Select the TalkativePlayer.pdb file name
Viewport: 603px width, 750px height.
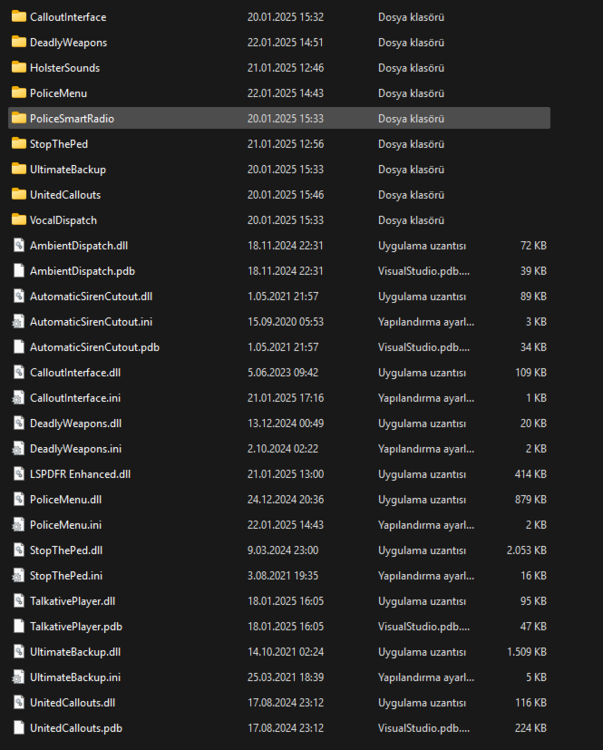[x=76, y=626]
